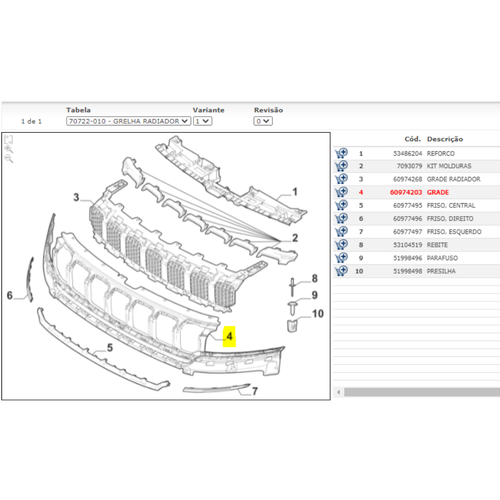Select callout number 7 in diagram
Screen dimensions: 500x500
click(x=255, y=391)
